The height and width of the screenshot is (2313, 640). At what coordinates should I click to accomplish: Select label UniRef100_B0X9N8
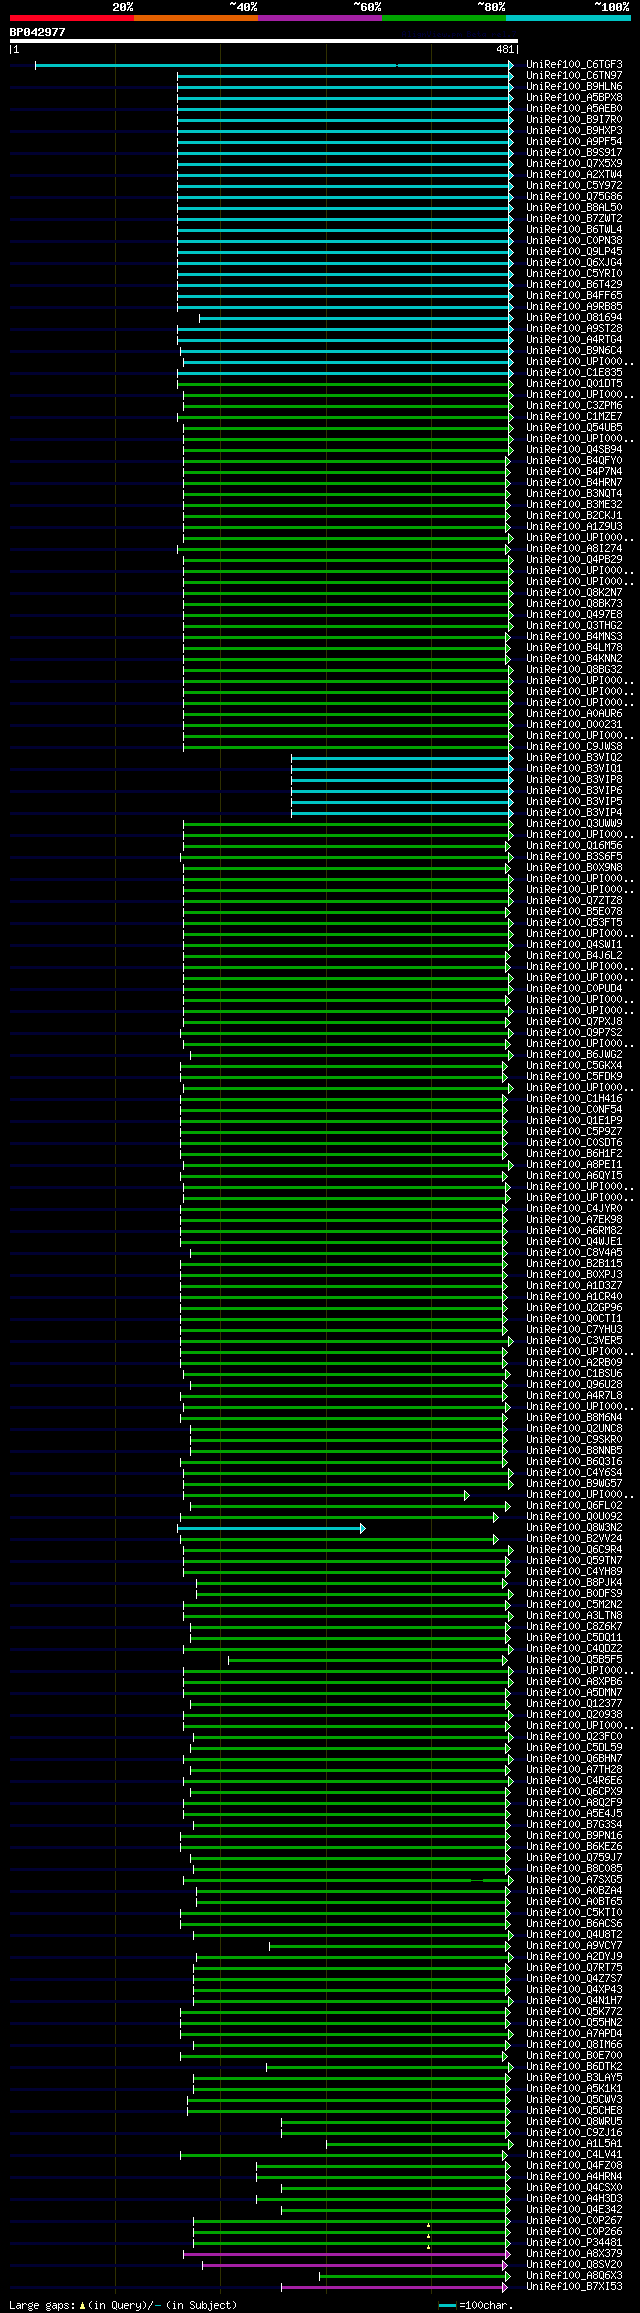point(574,868)
